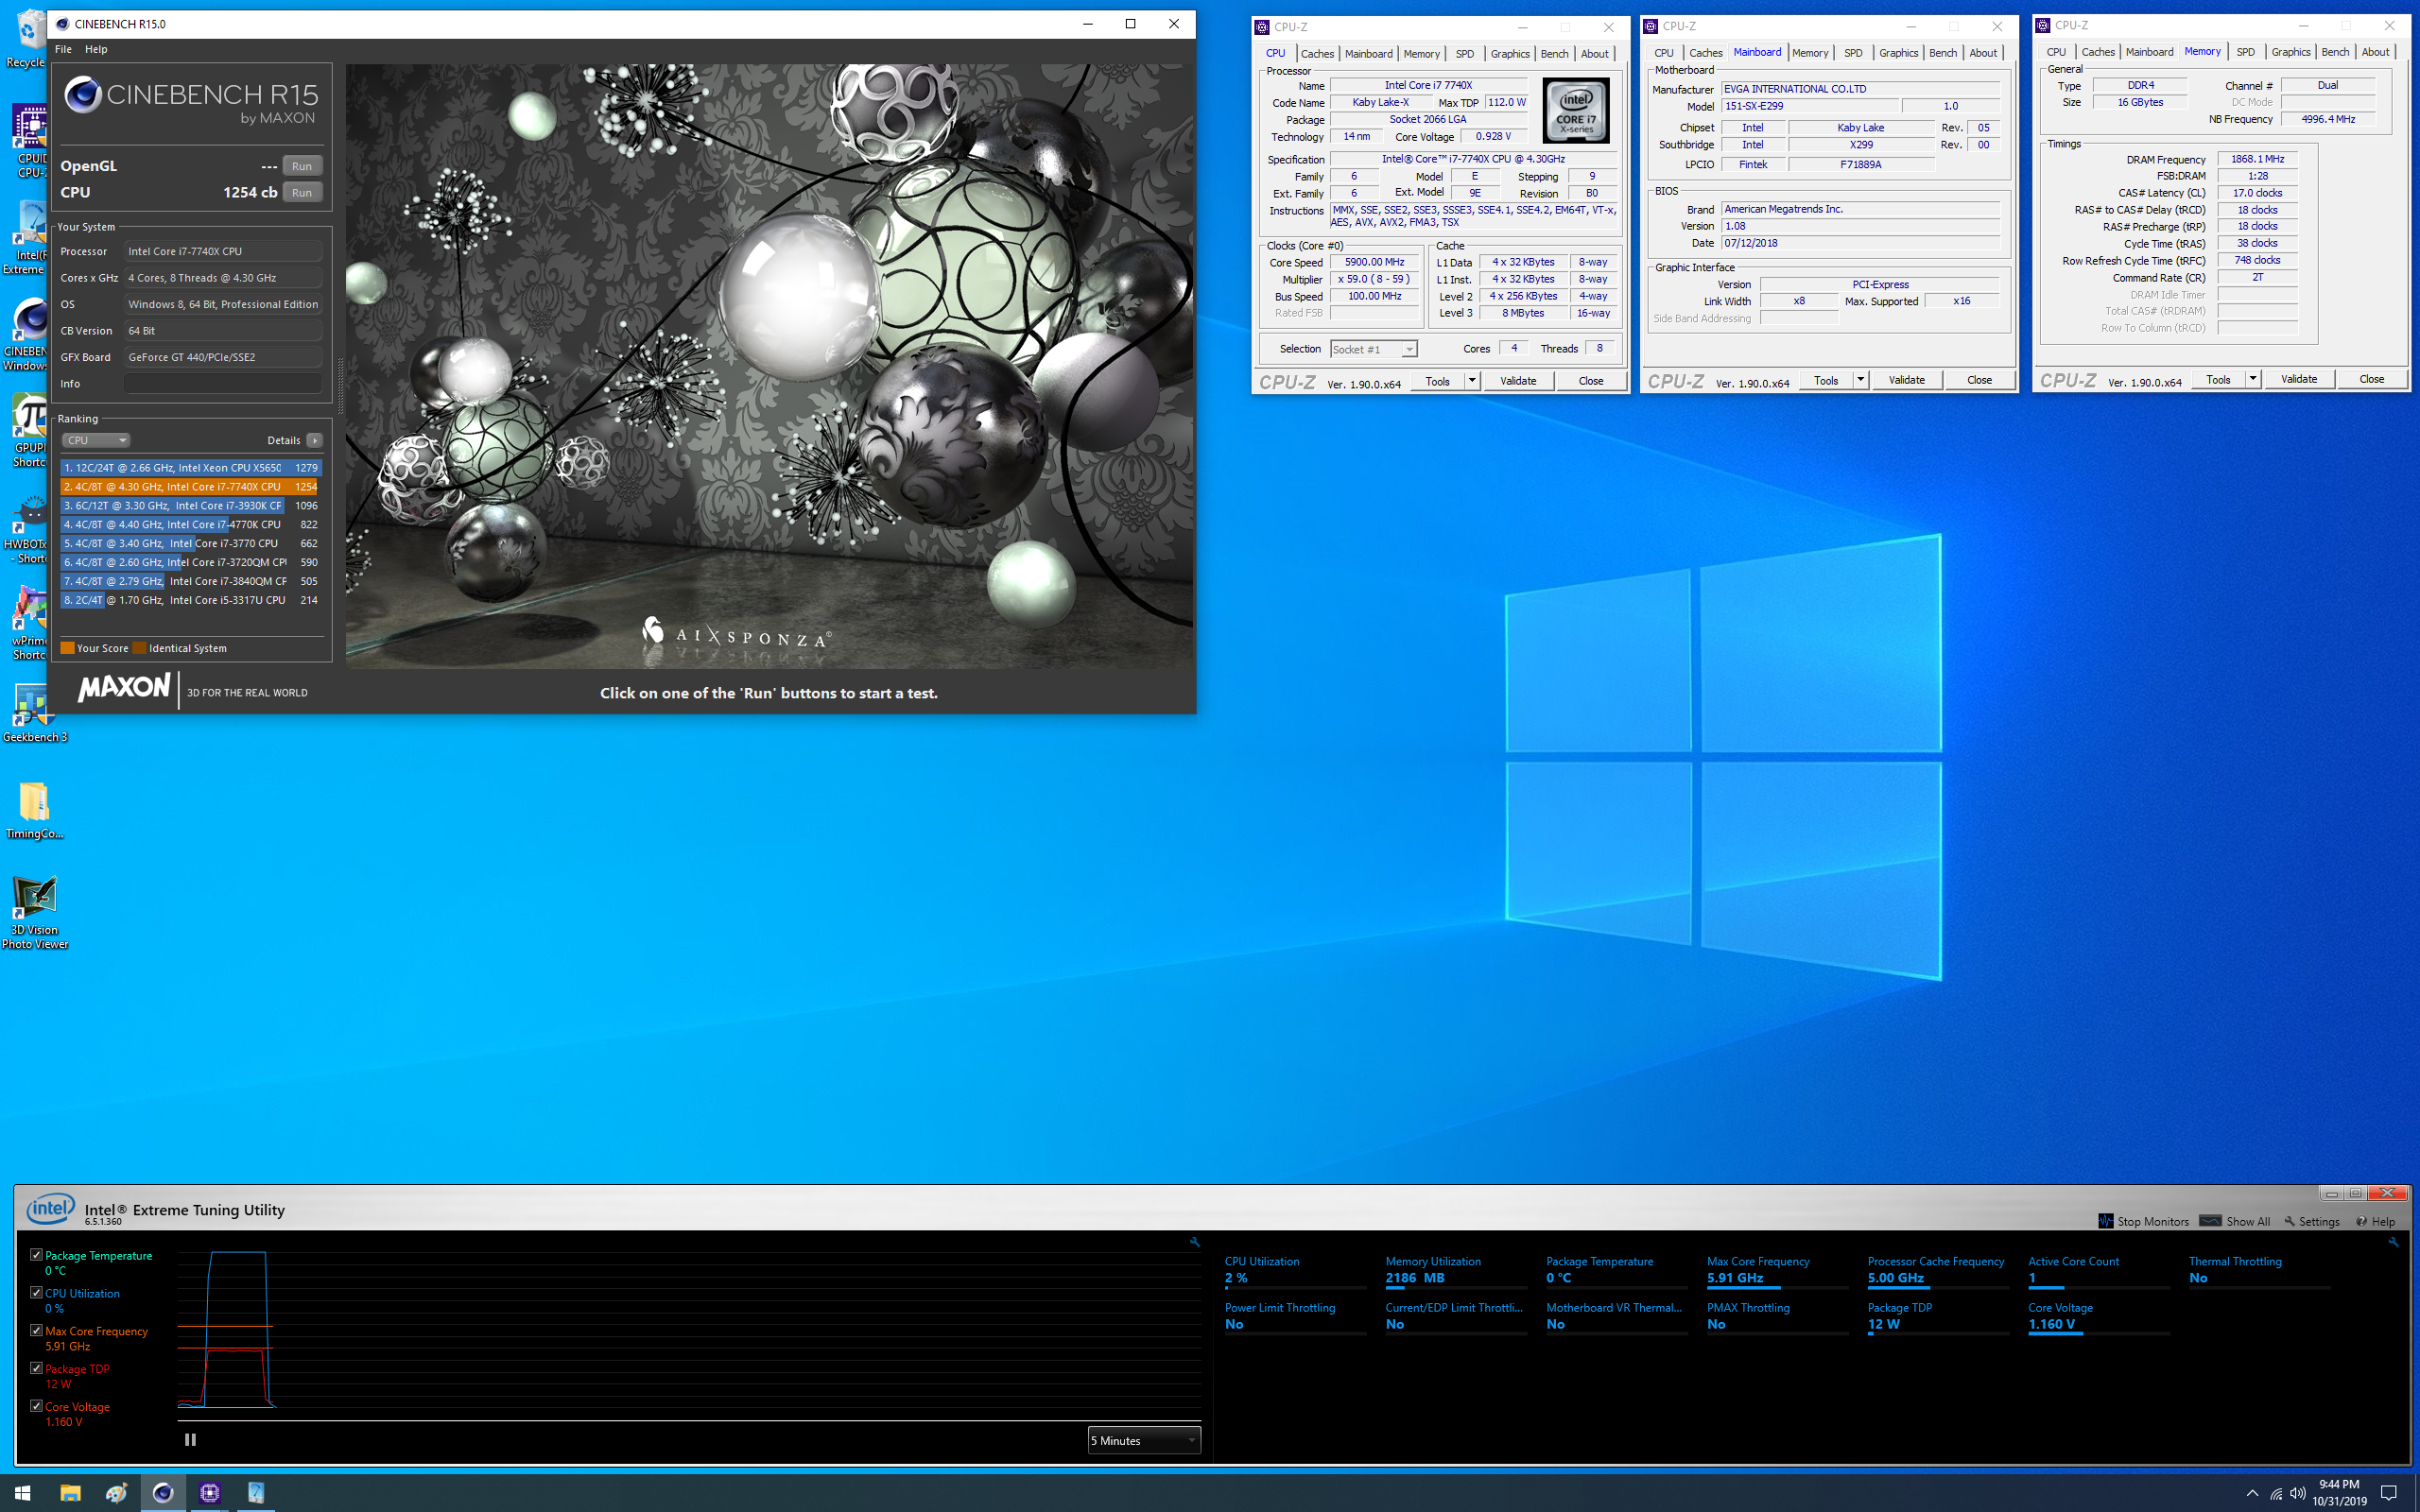Open Settings in Intel XTU
The height and width of the screenshot is (1512, 2420).
click(x=2311, y=1221)
